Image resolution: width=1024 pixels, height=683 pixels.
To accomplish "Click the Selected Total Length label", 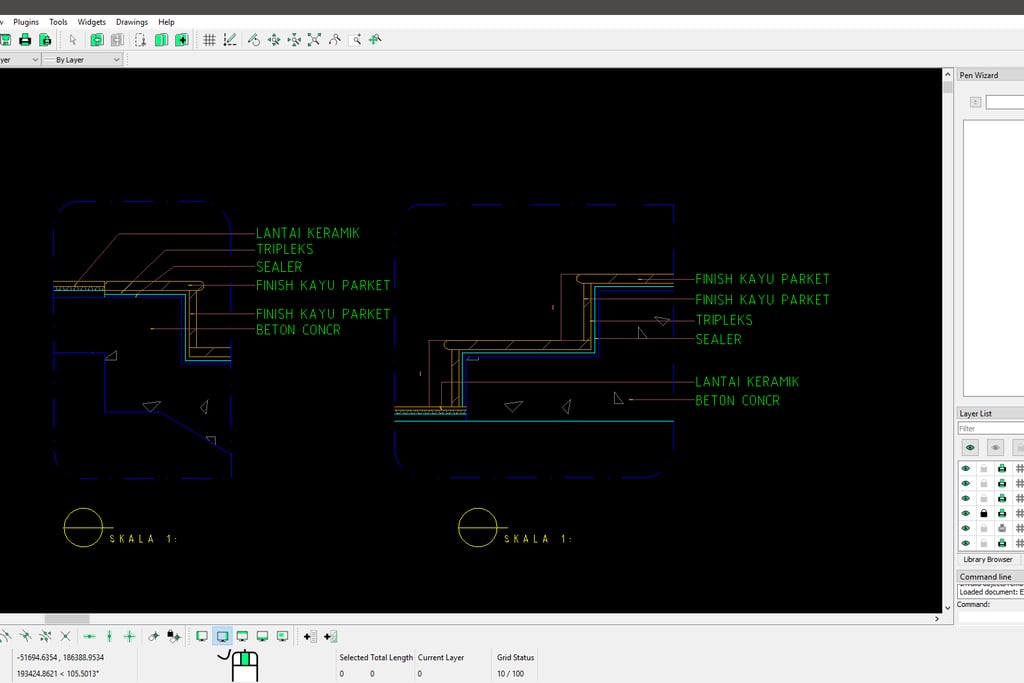I will [x=376, y=658].
